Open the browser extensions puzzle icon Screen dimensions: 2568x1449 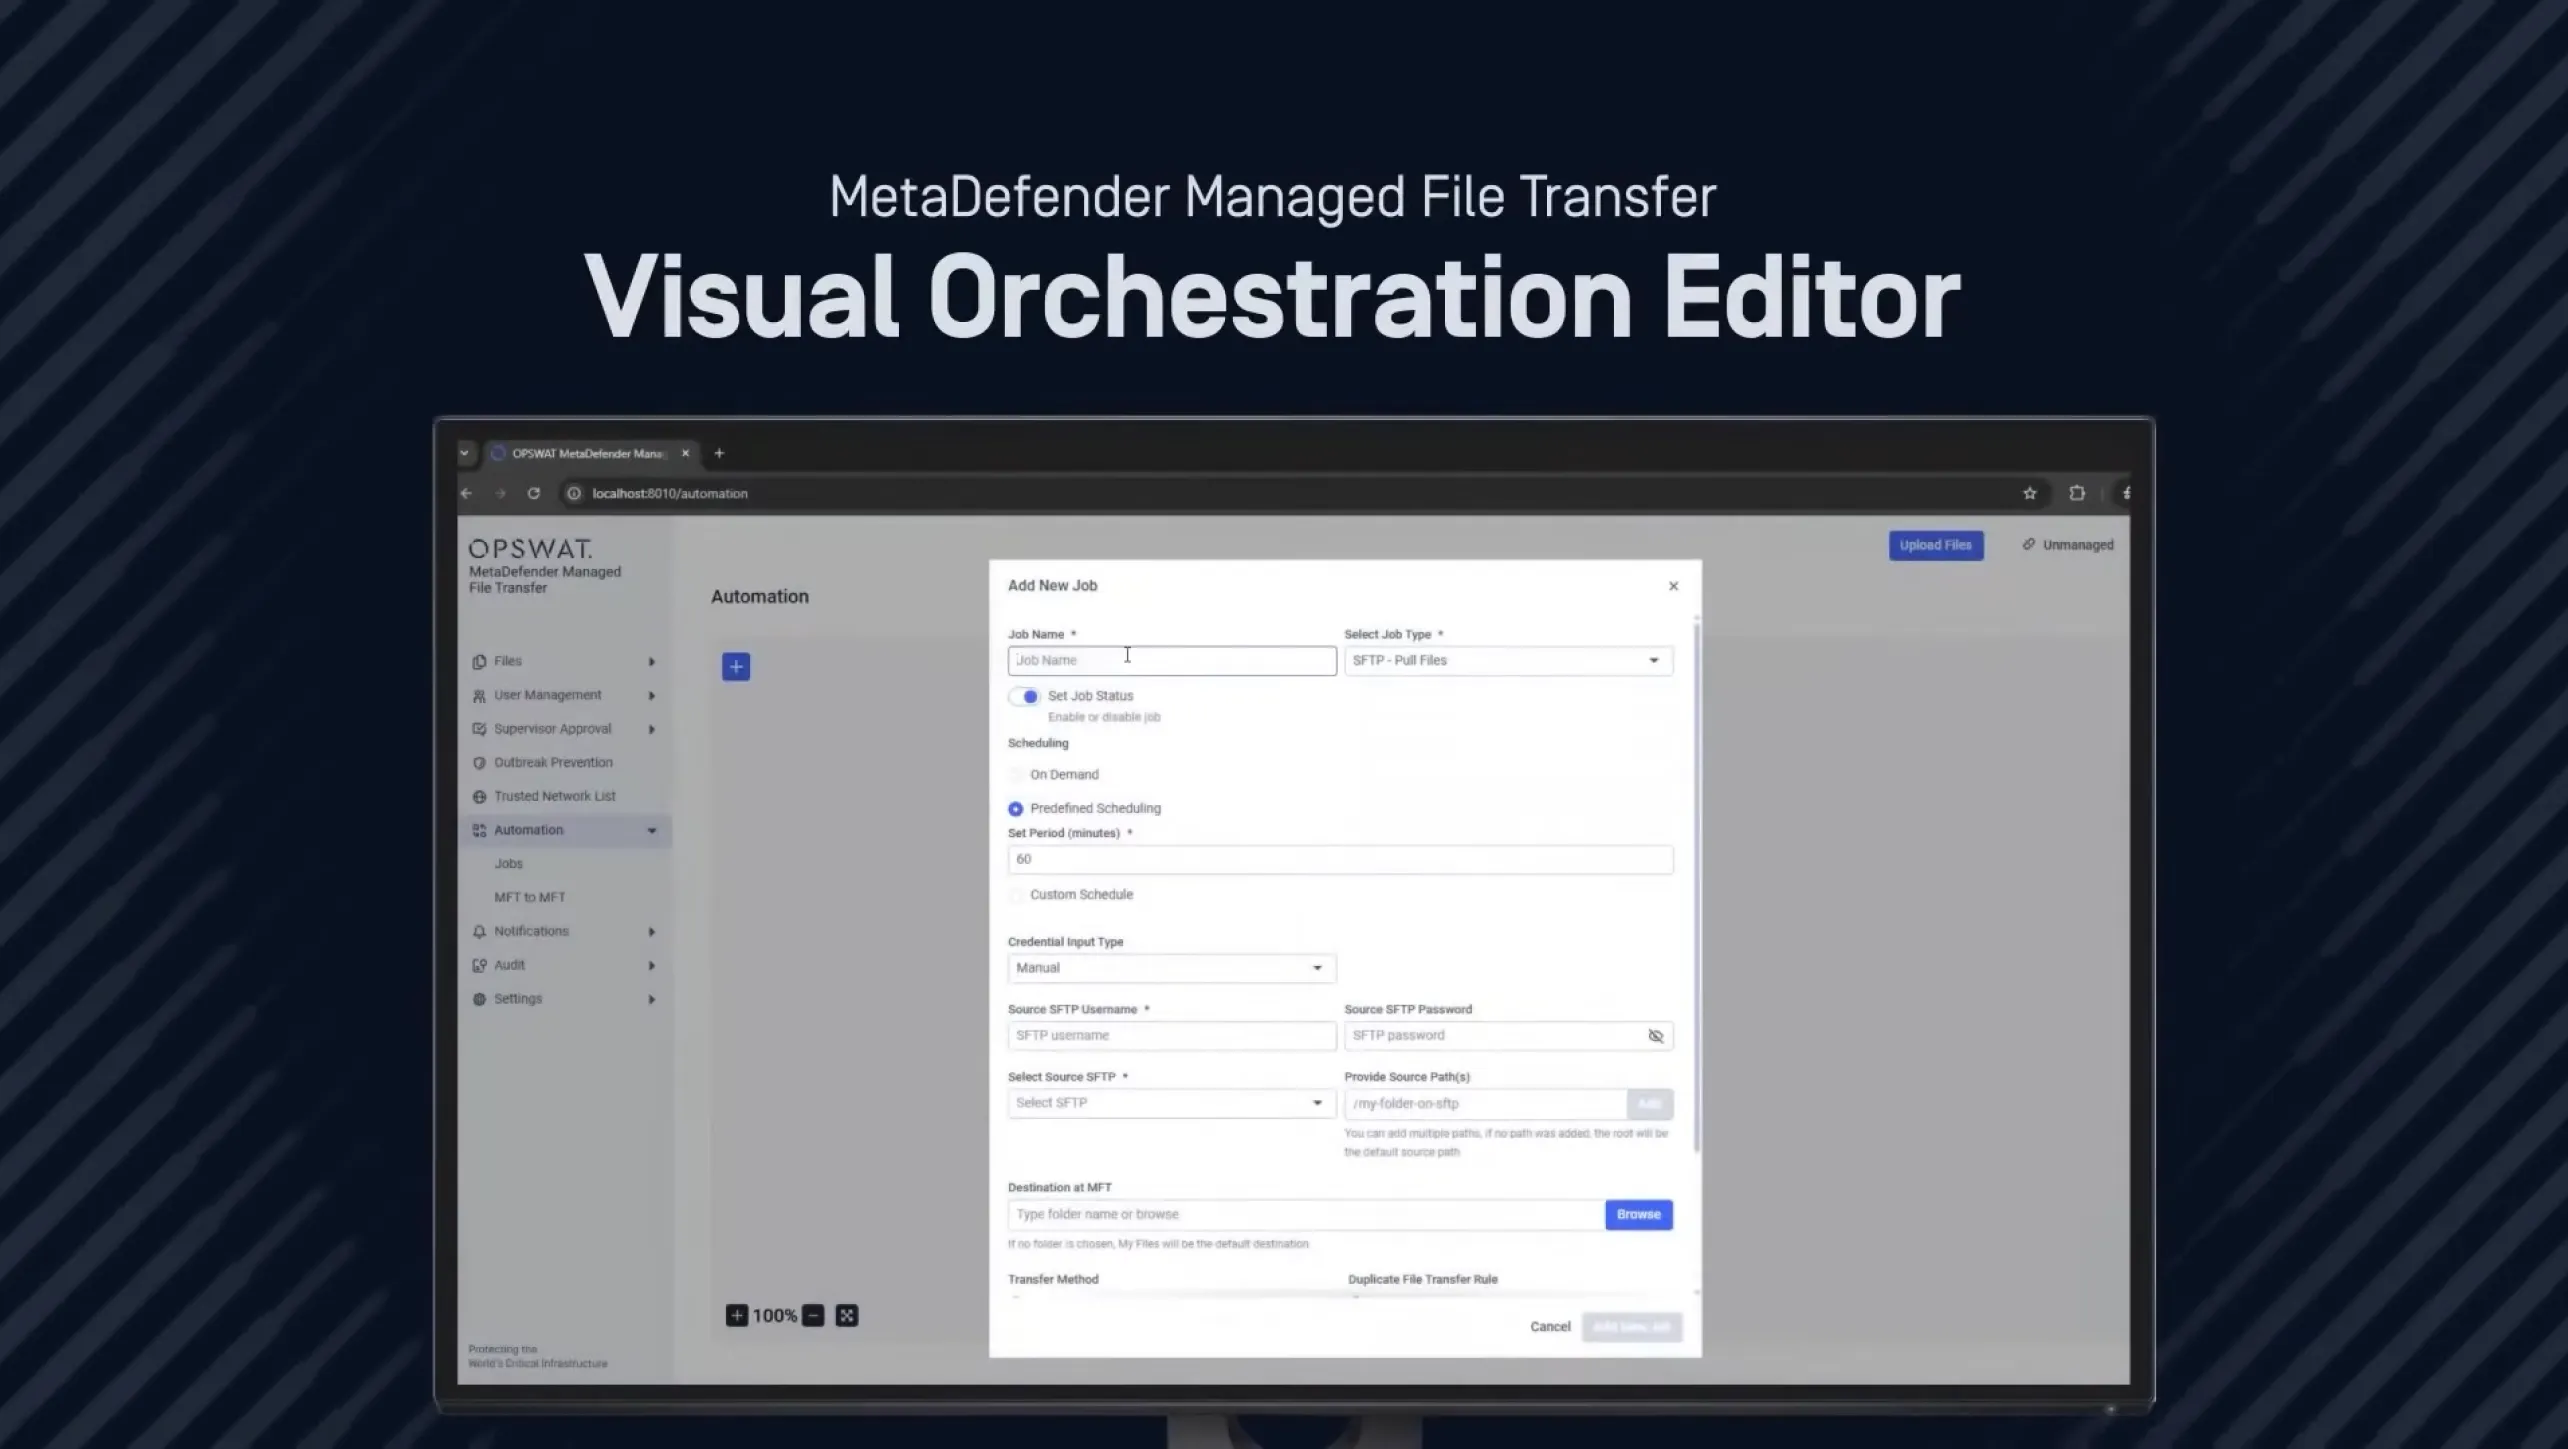2077,493
